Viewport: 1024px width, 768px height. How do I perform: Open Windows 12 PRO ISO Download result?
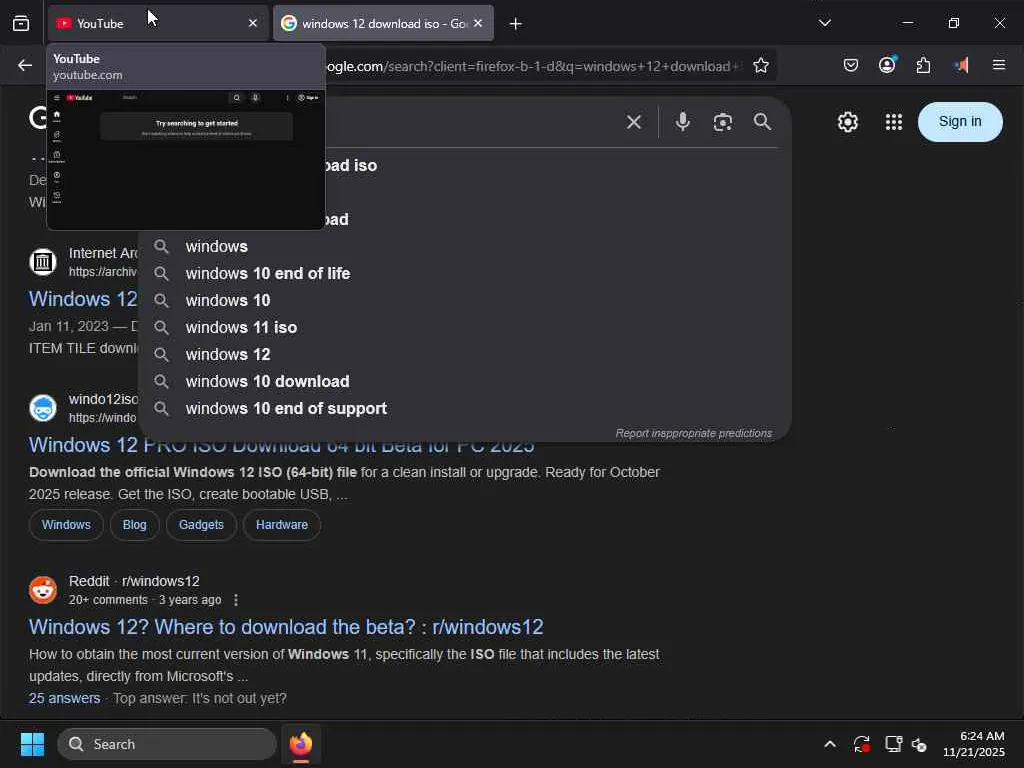[x=281, y=445]
